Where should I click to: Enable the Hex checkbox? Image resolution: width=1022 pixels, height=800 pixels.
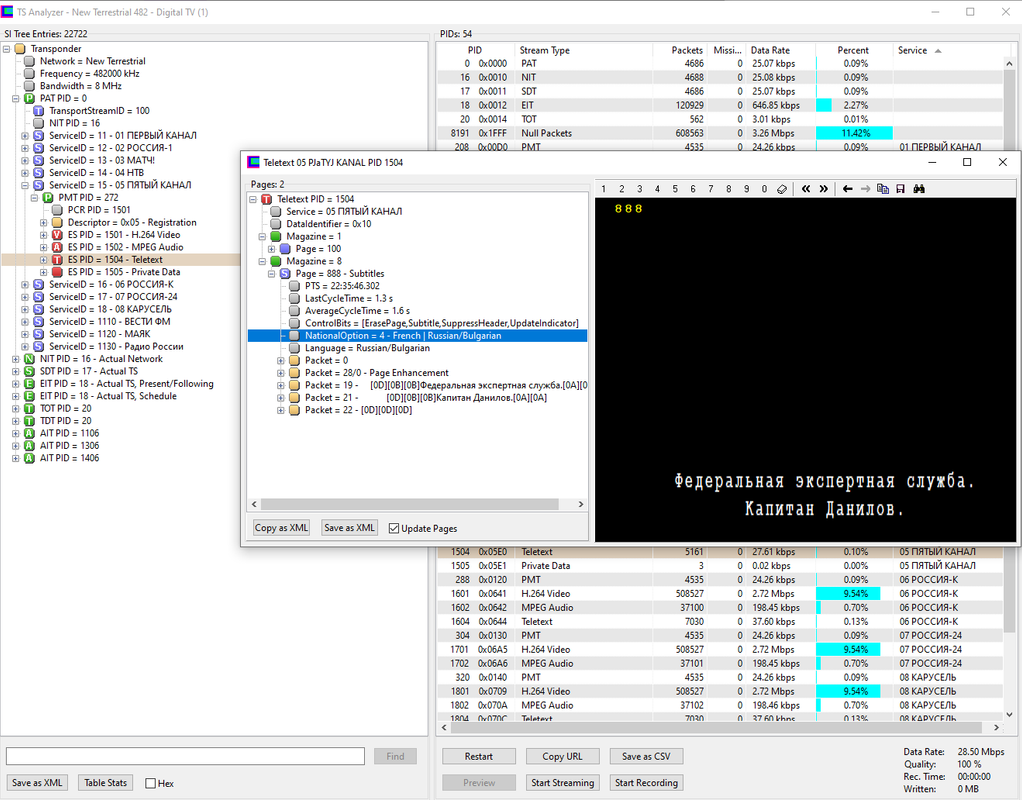(x=151, y=783)
